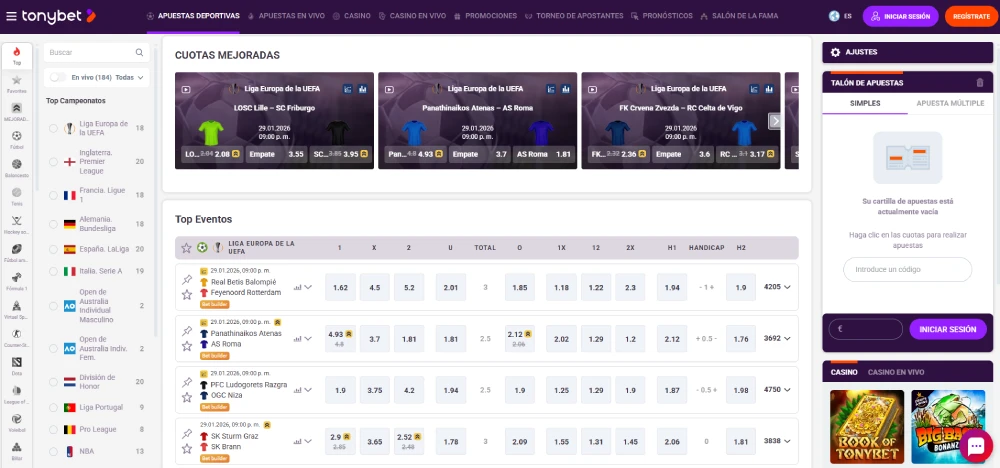Click the euro stake amount field
1000x468 pixels.
tap(865, 330)
